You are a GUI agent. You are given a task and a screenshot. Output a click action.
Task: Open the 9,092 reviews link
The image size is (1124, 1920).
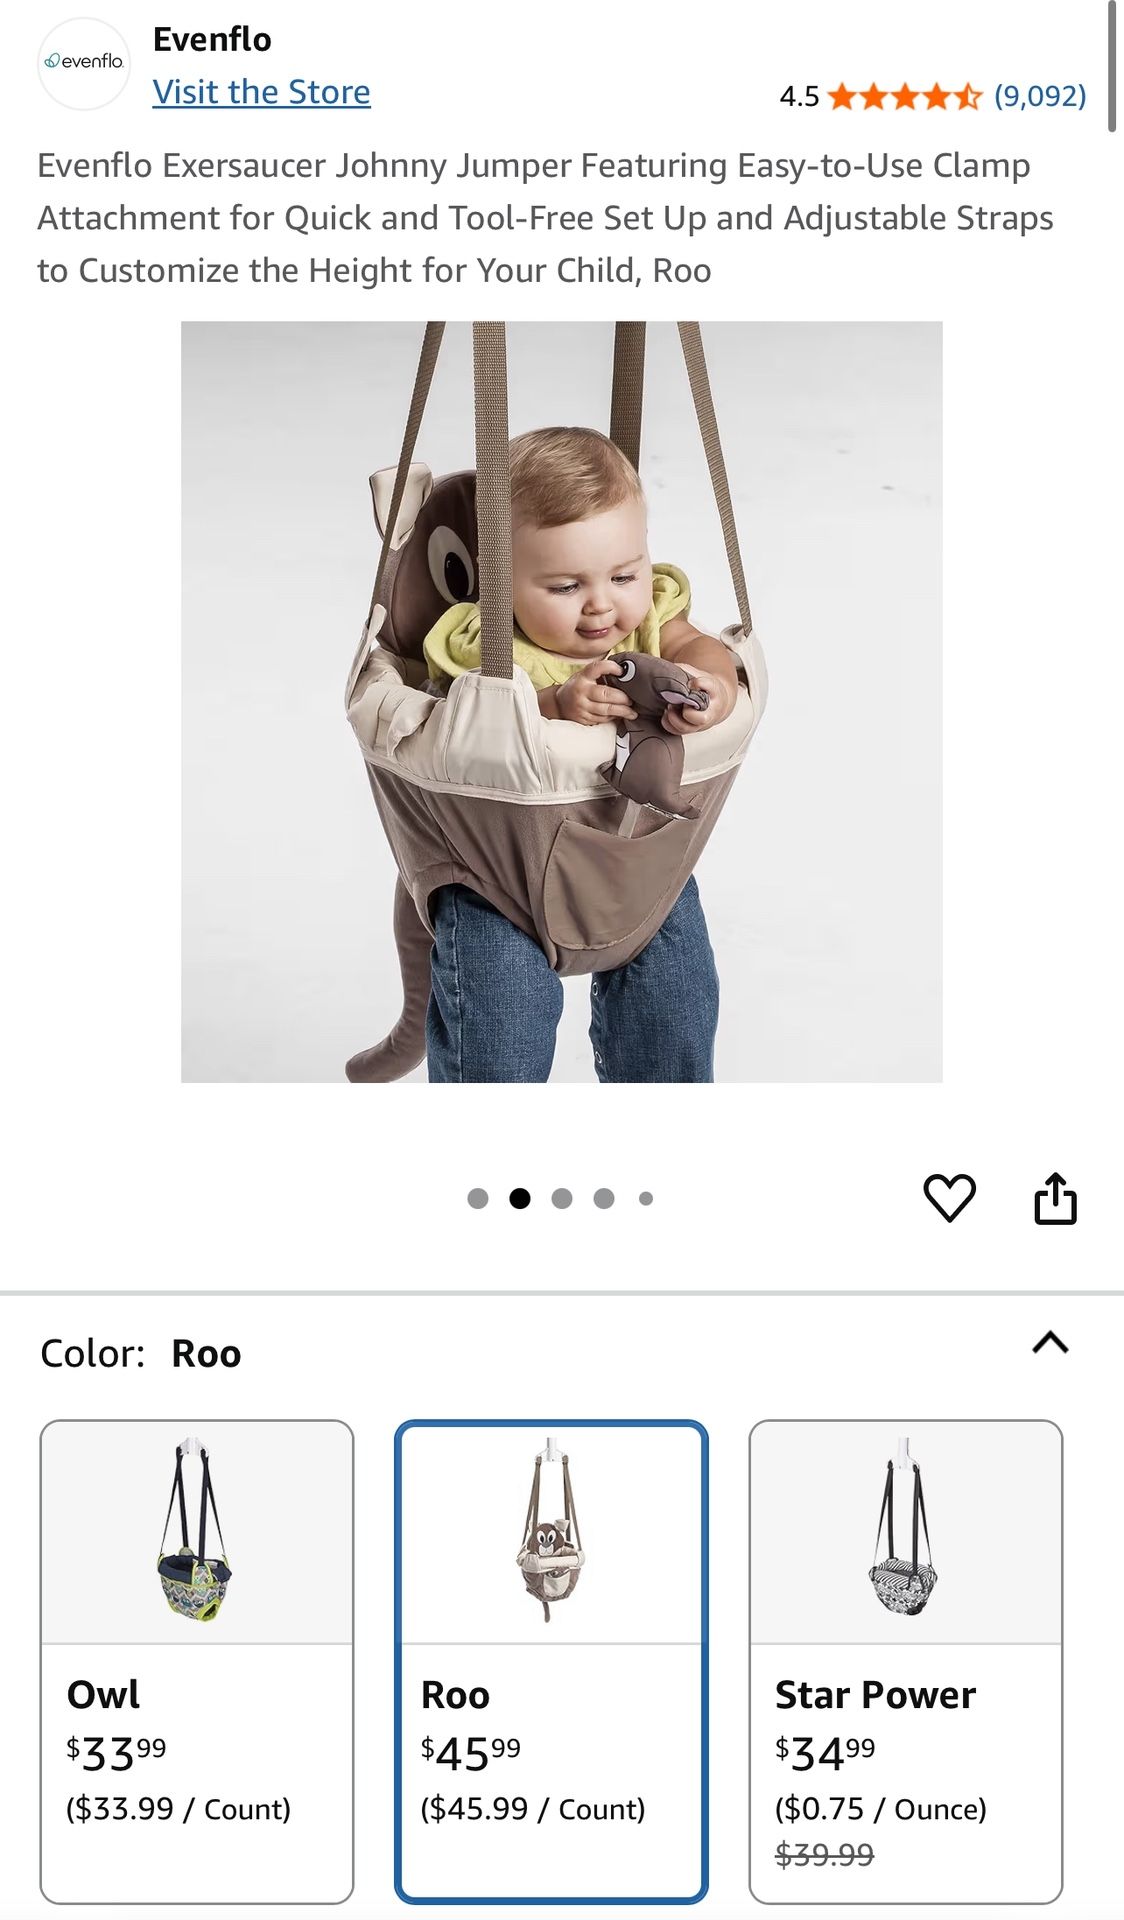[x=1040, y=96]
